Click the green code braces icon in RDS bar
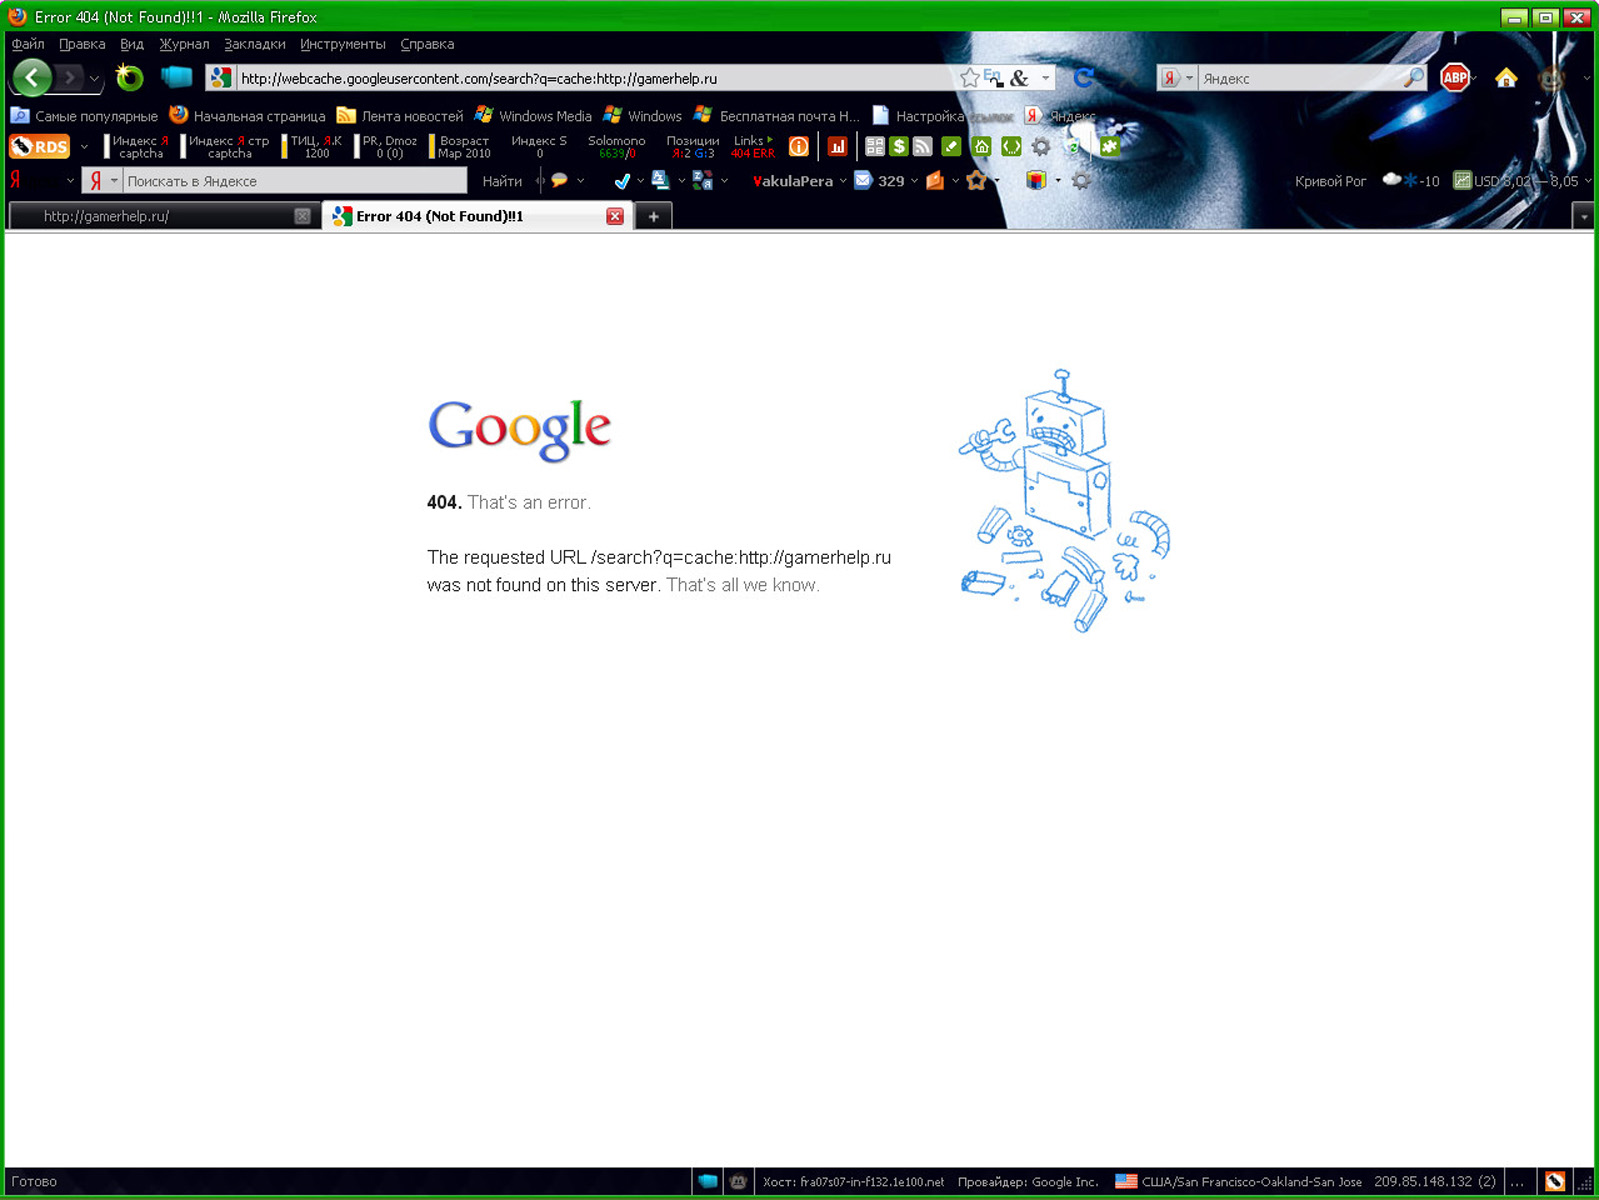 1011,147
